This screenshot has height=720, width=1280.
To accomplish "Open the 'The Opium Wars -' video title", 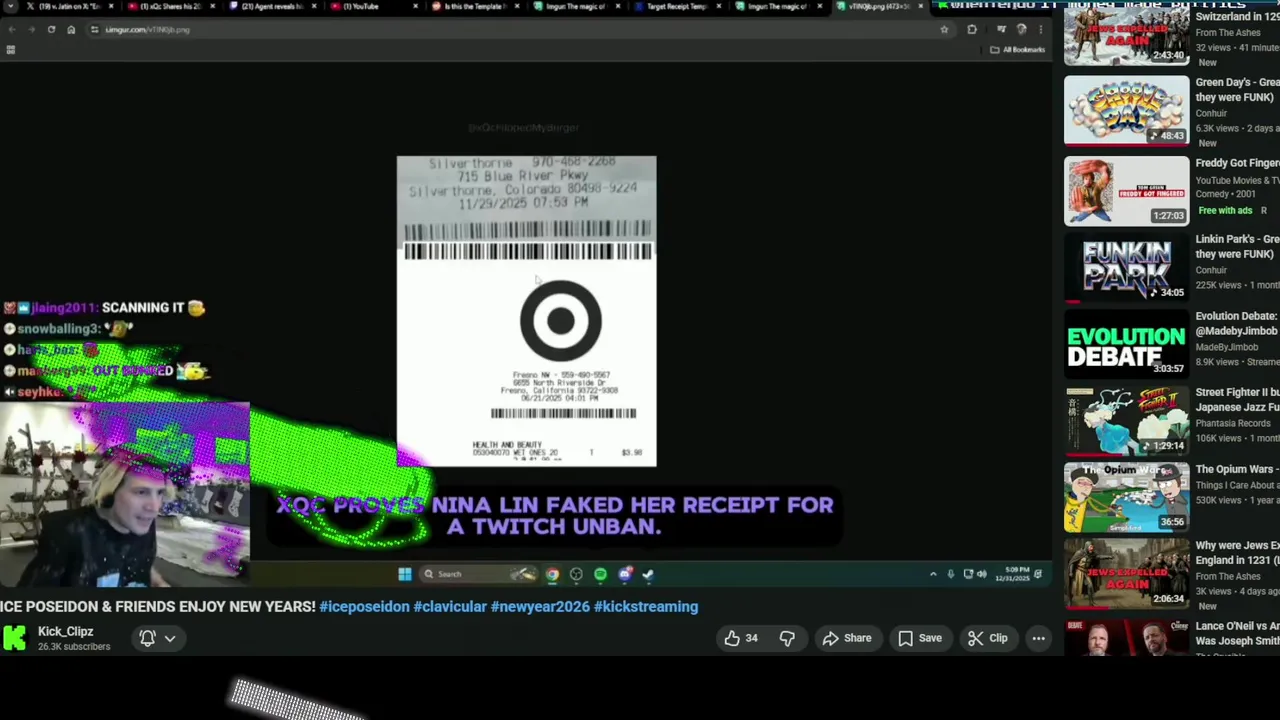I will (1237, 469).
